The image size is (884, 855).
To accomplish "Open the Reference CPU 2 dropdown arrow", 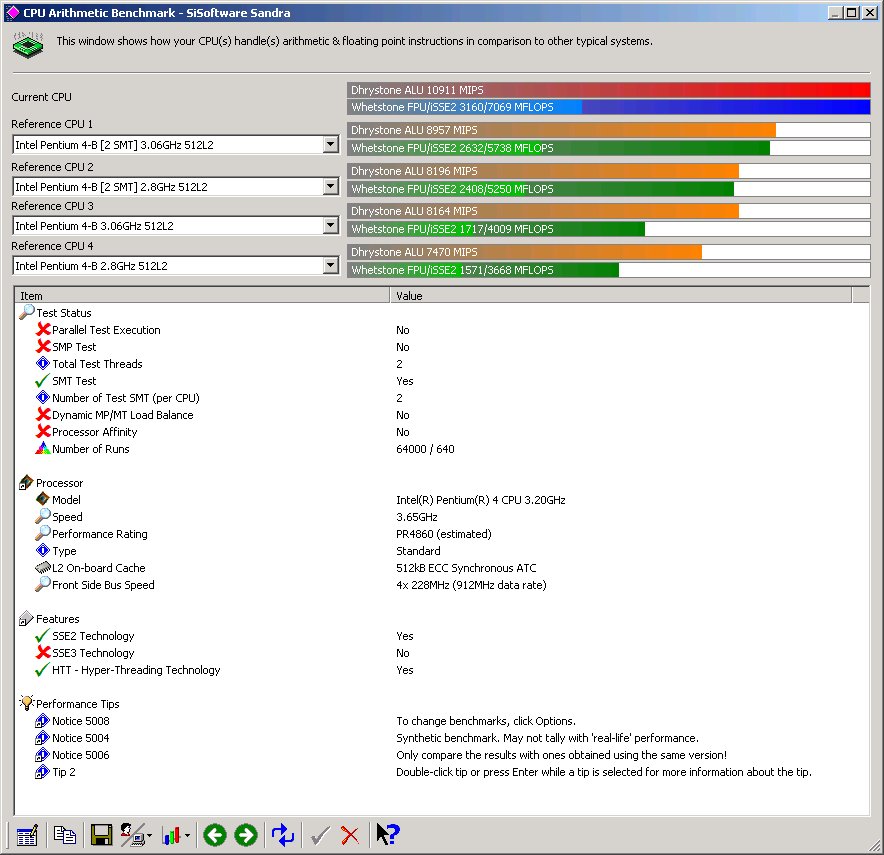I will click(331, 187).
